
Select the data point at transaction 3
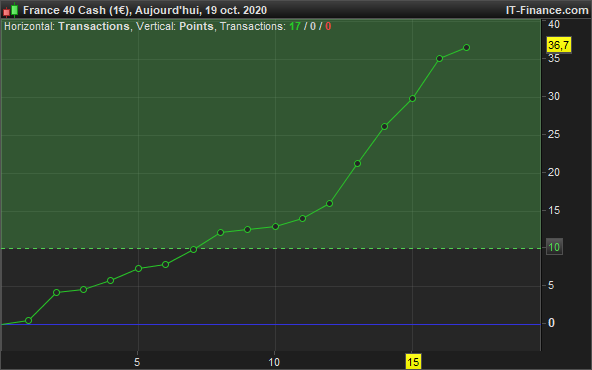click(84, 290)
